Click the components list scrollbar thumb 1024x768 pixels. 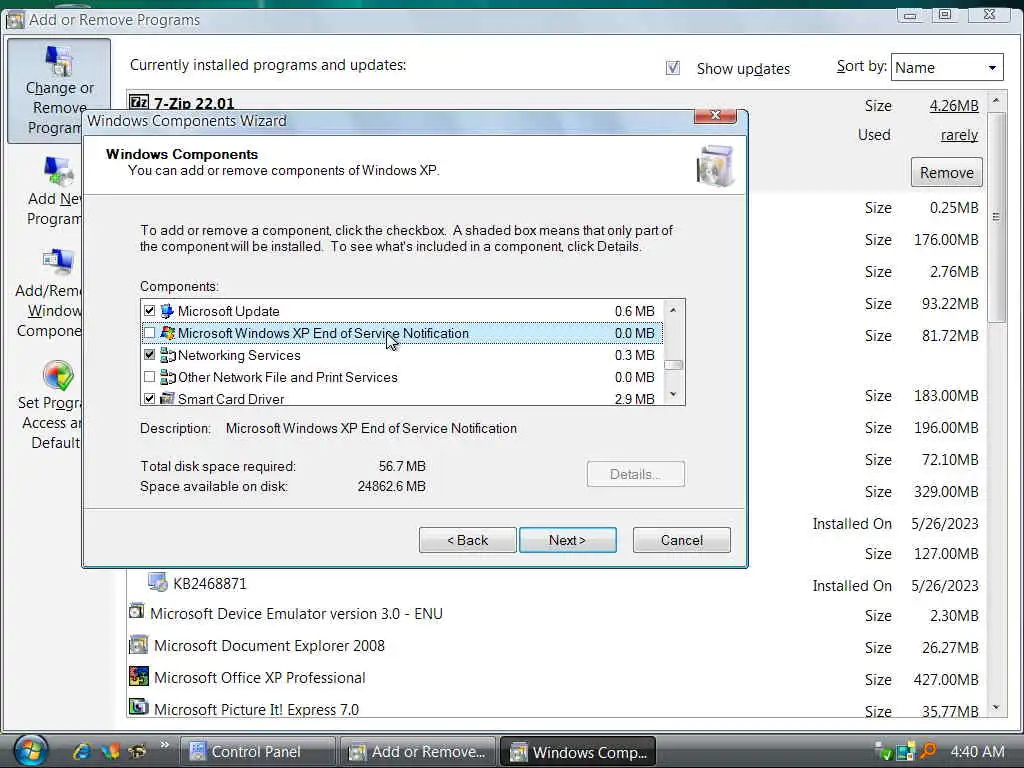pos(673,365)
